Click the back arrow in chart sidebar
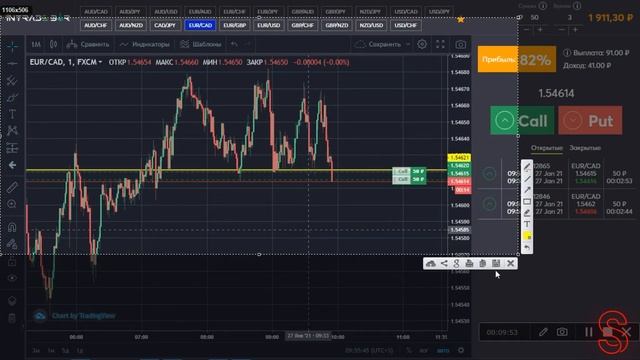The height and width of the screenshot is (360, 640). (x=12, y=165)
